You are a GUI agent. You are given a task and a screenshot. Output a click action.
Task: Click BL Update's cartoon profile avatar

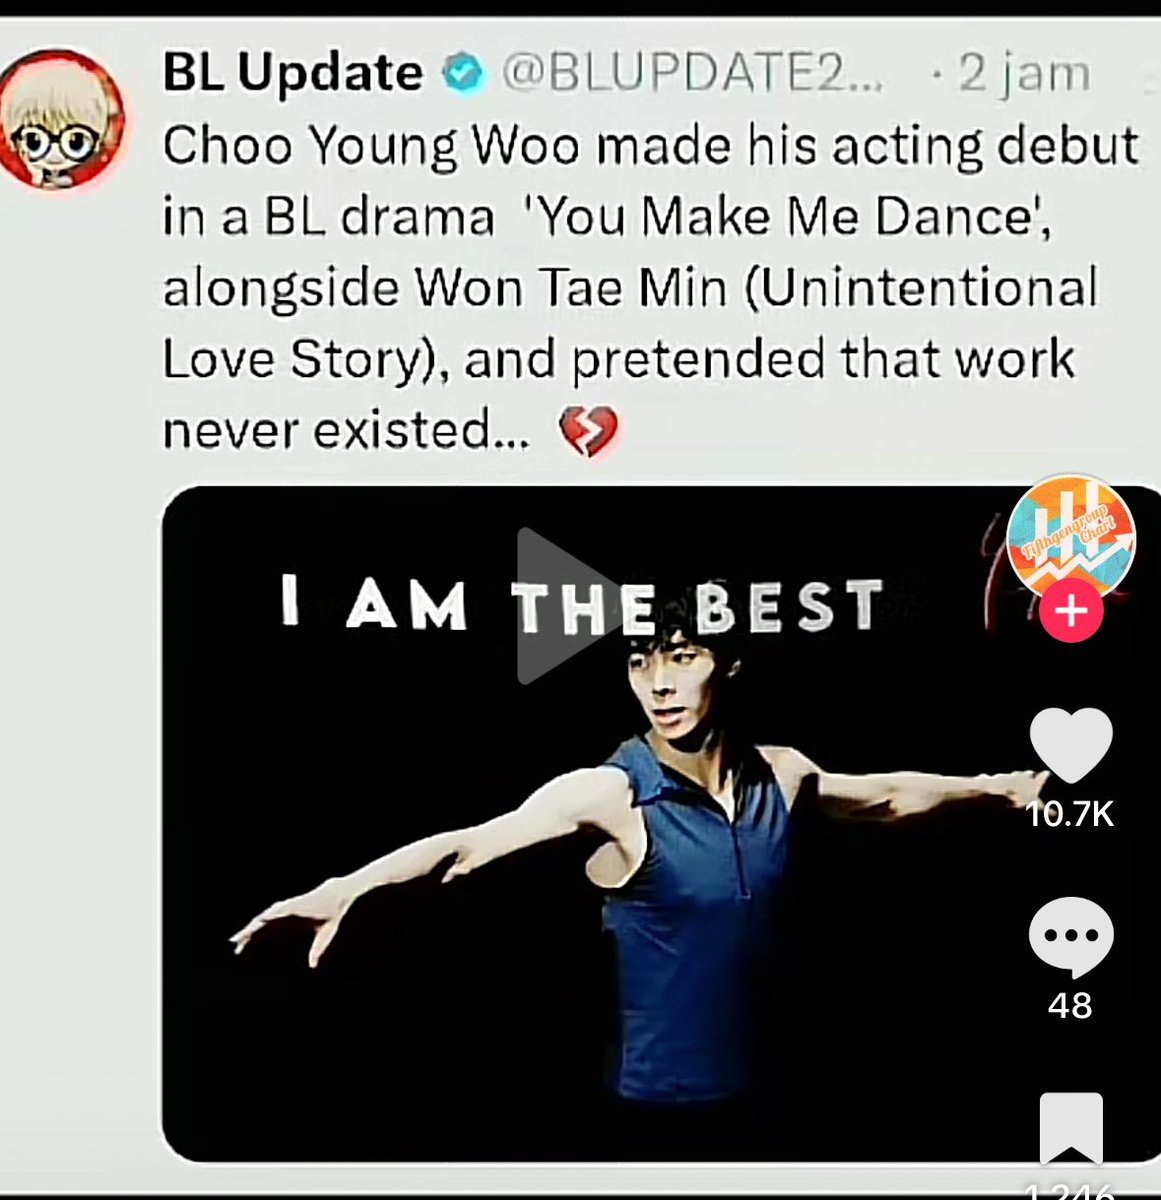pyautogui.click(x=64, y=120)
